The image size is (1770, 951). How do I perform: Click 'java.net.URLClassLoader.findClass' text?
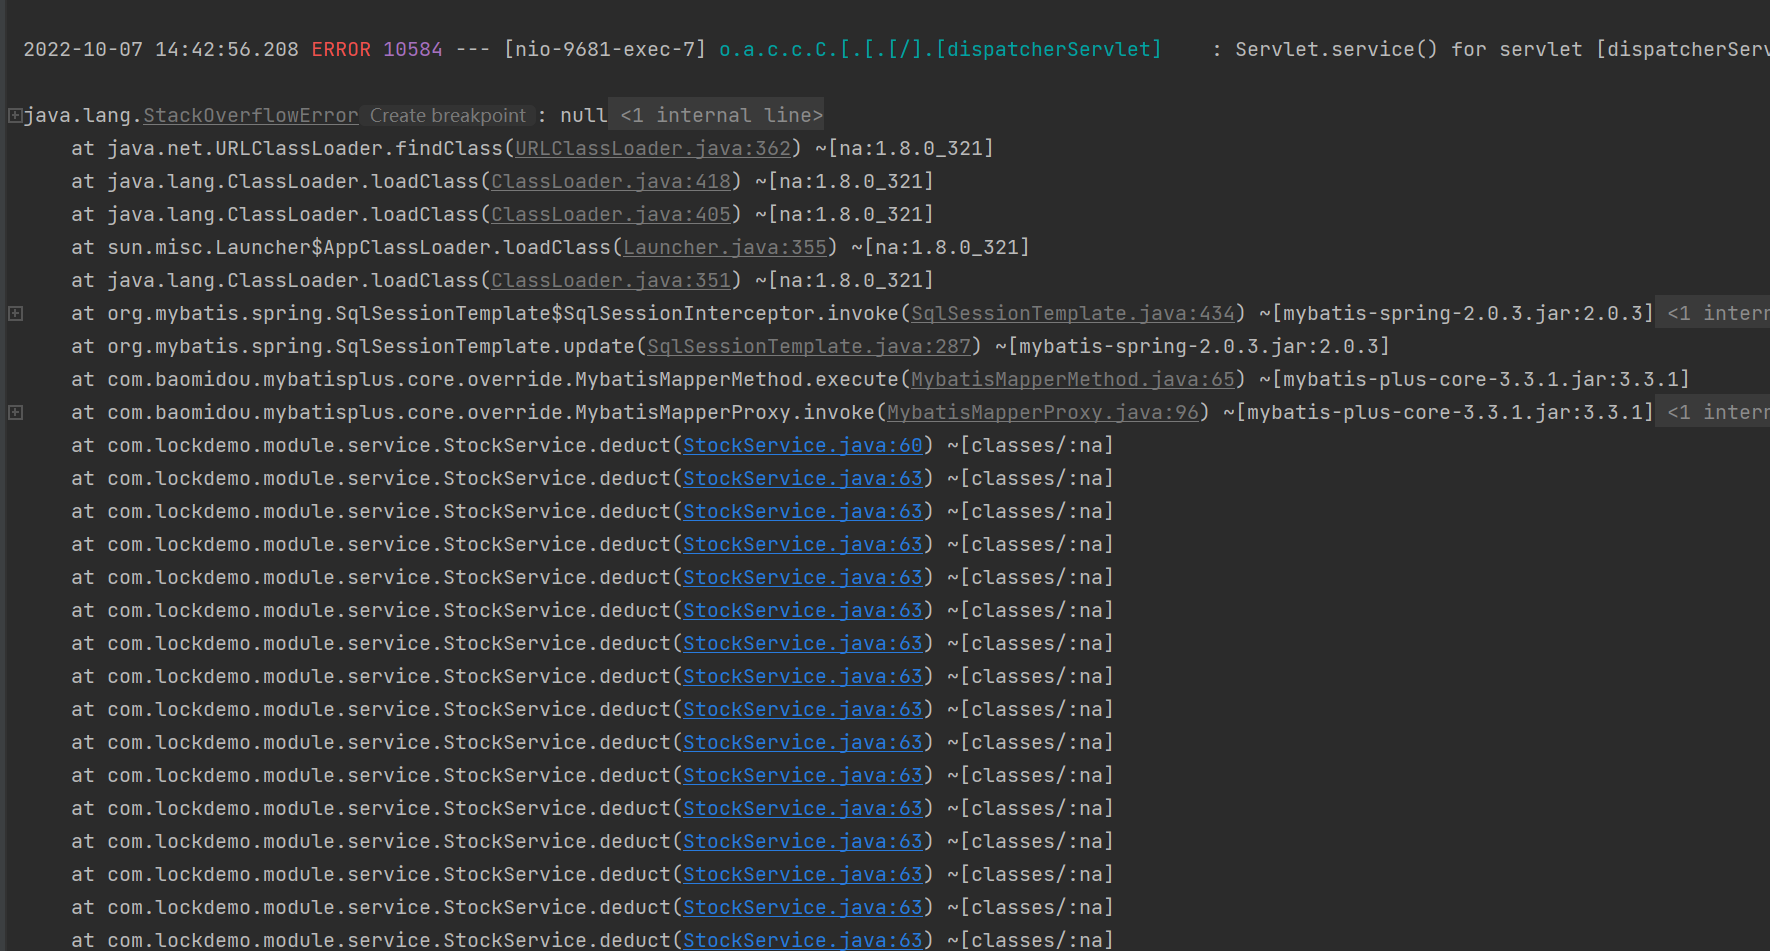[x=305, y=149]
